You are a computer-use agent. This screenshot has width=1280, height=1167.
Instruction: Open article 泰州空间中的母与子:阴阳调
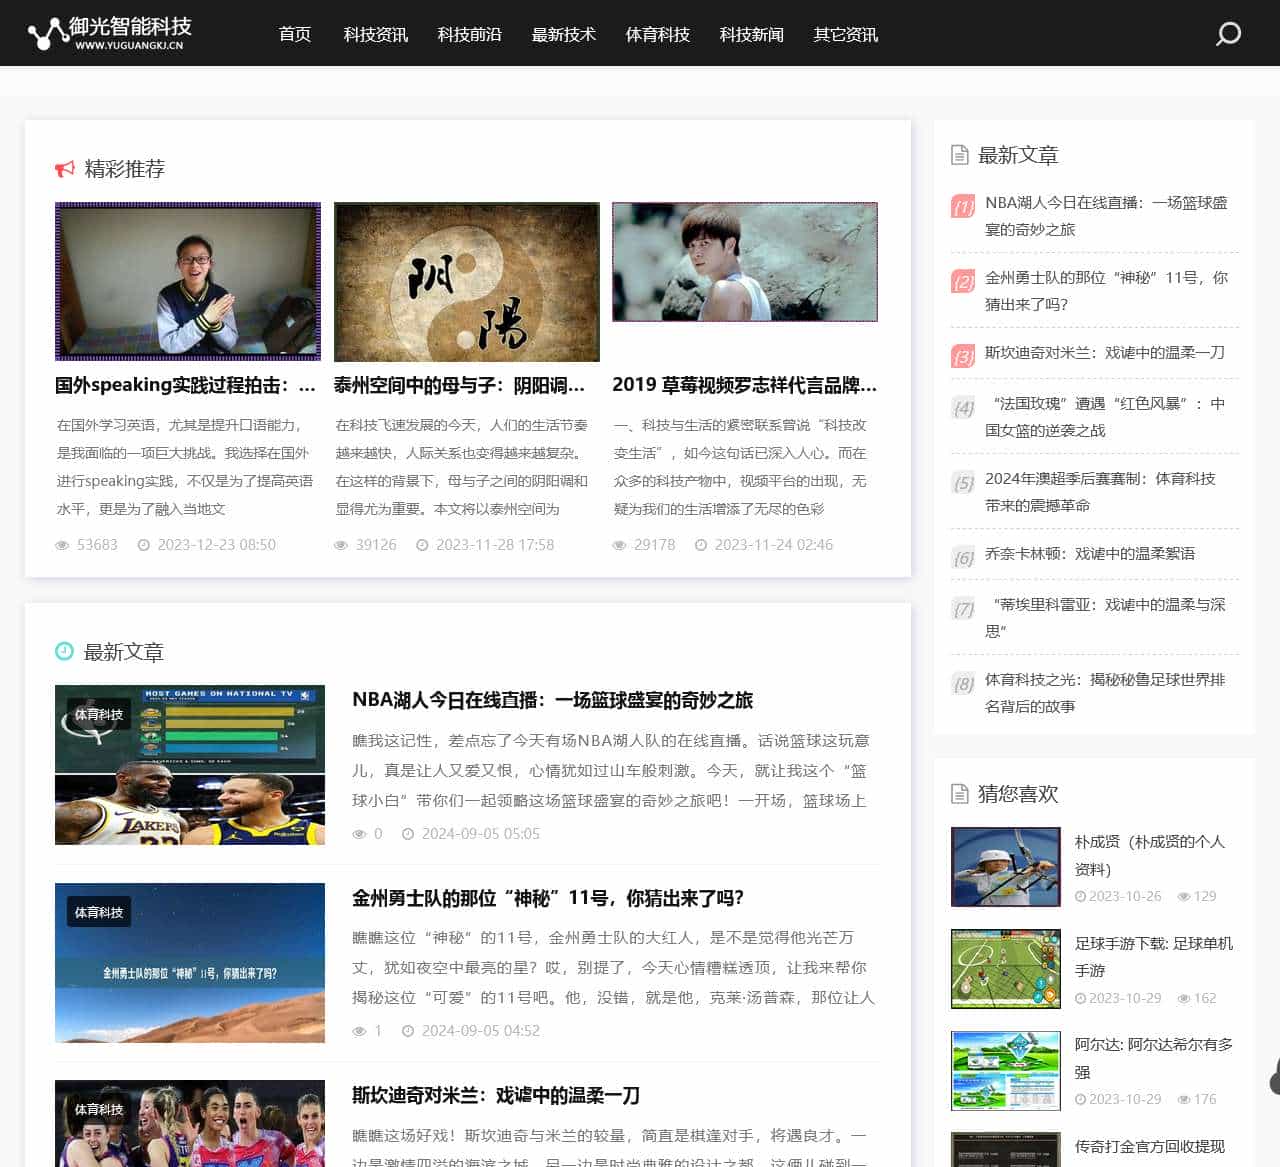tap(459, 385)
